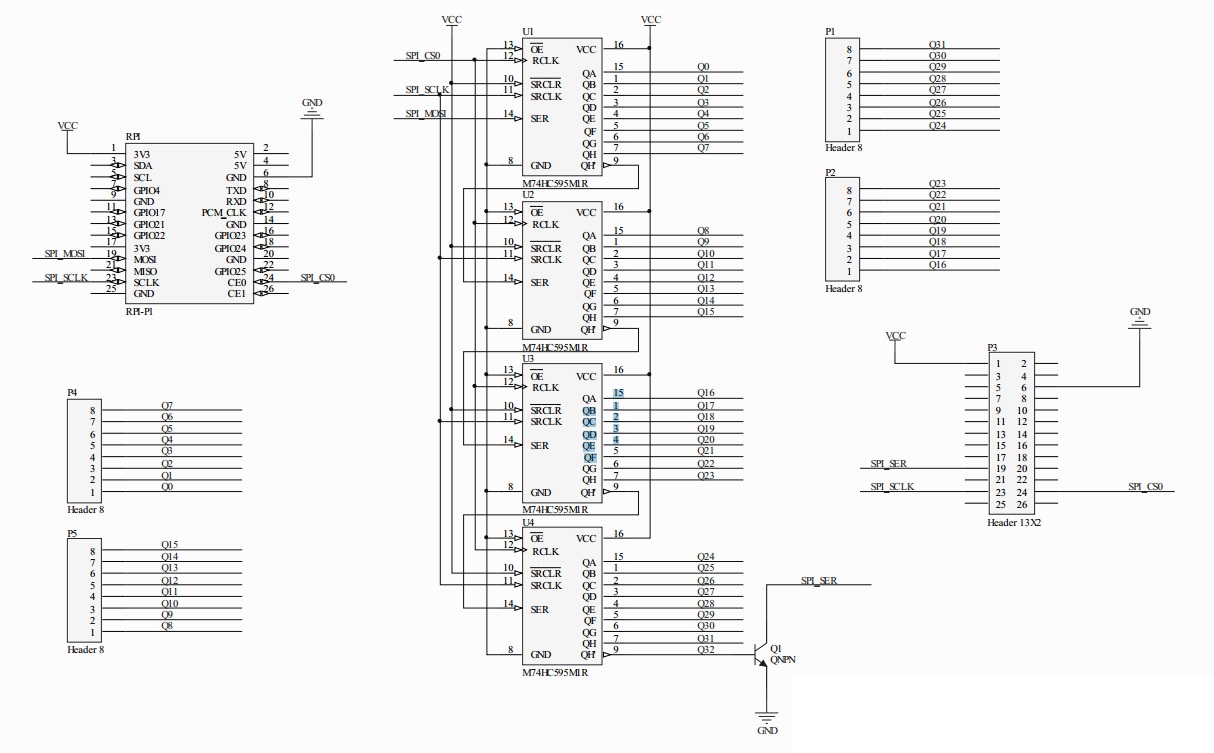
Task: Click the GPIO4 pin name on RPI
Action: tap(147, 190)
